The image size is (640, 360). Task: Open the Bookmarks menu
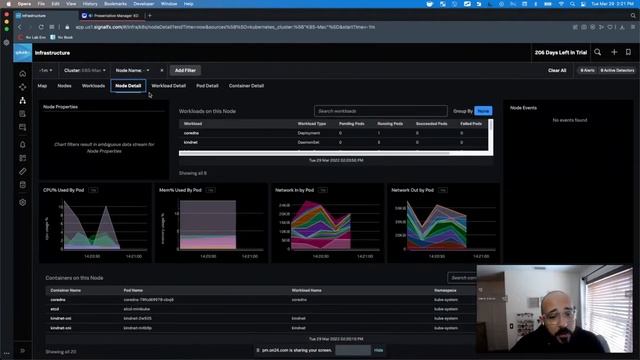coord(116,4)
